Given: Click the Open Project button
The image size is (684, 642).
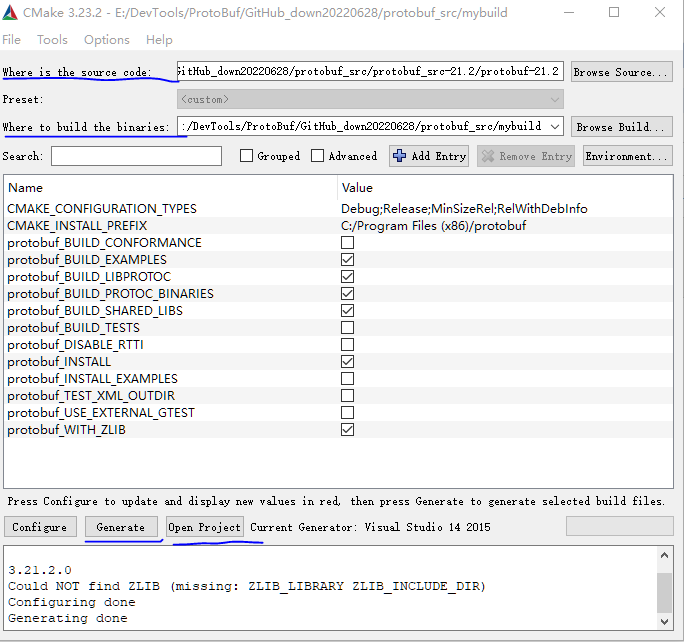Looking at the screenshot, I should point(205,527).
